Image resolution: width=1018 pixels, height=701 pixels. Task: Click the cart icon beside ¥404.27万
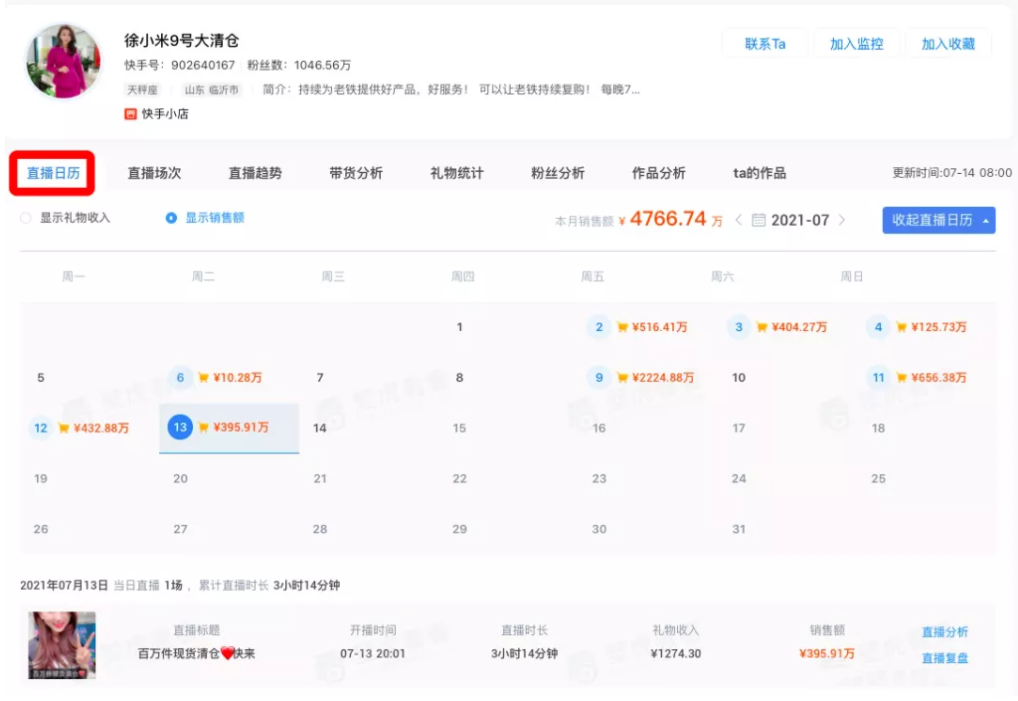[762, 327]
